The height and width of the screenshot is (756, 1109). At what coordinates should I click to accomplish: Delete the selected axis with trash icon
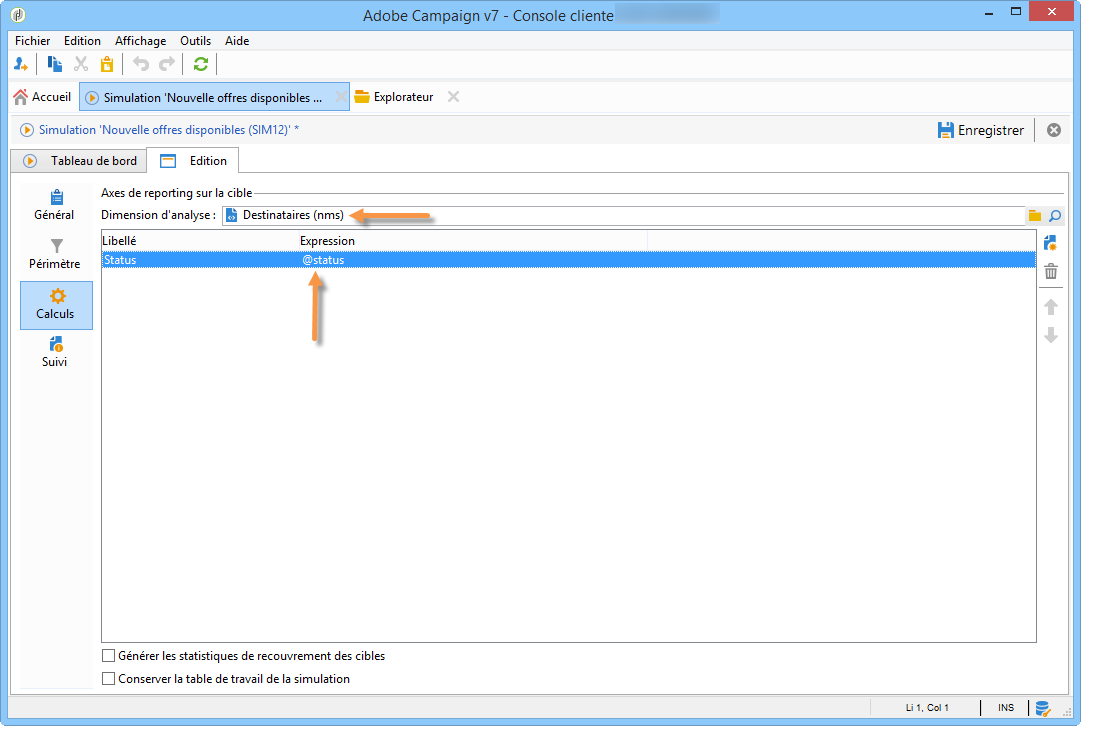pos(1051,272)
